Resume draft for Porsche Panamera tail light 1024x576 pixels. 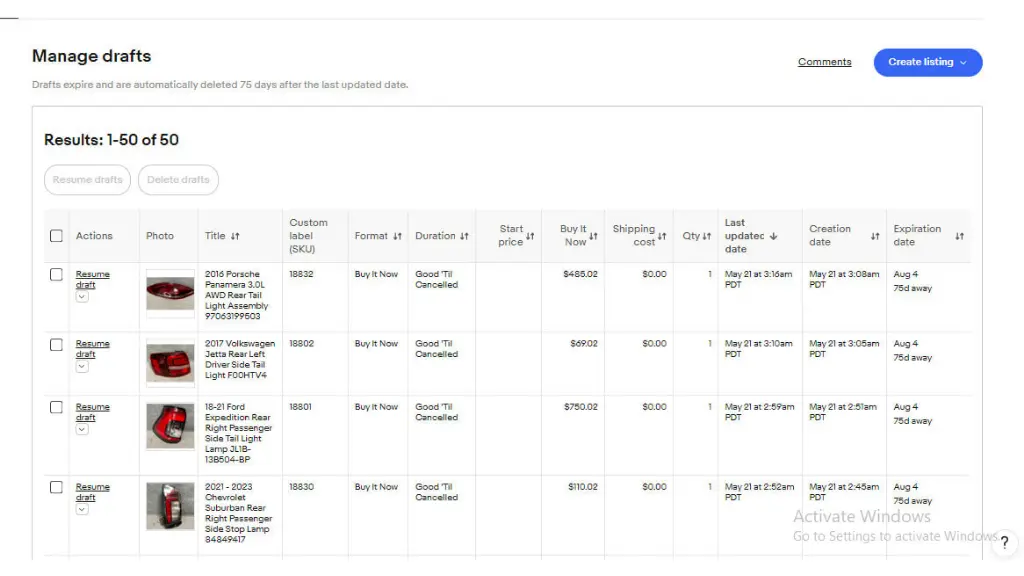click(92, 280)
